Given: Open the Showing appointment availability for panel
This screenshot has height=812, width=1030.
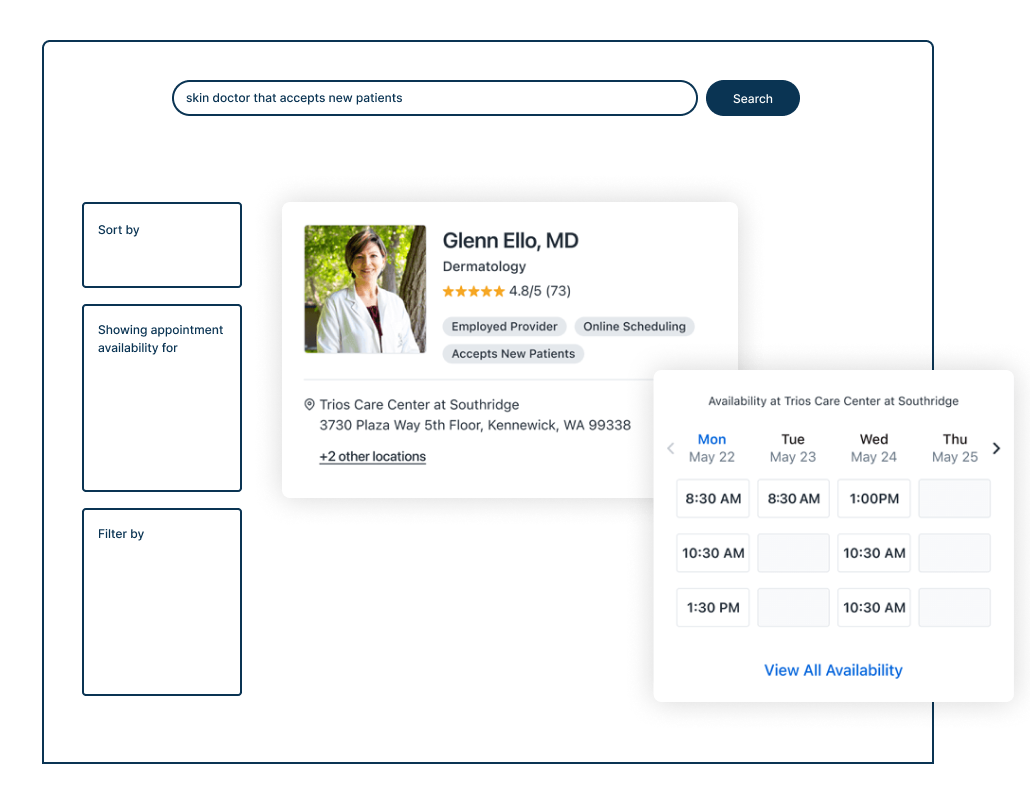Looking at the screenshot, I should pyautogui.click(x=162, y=398).
